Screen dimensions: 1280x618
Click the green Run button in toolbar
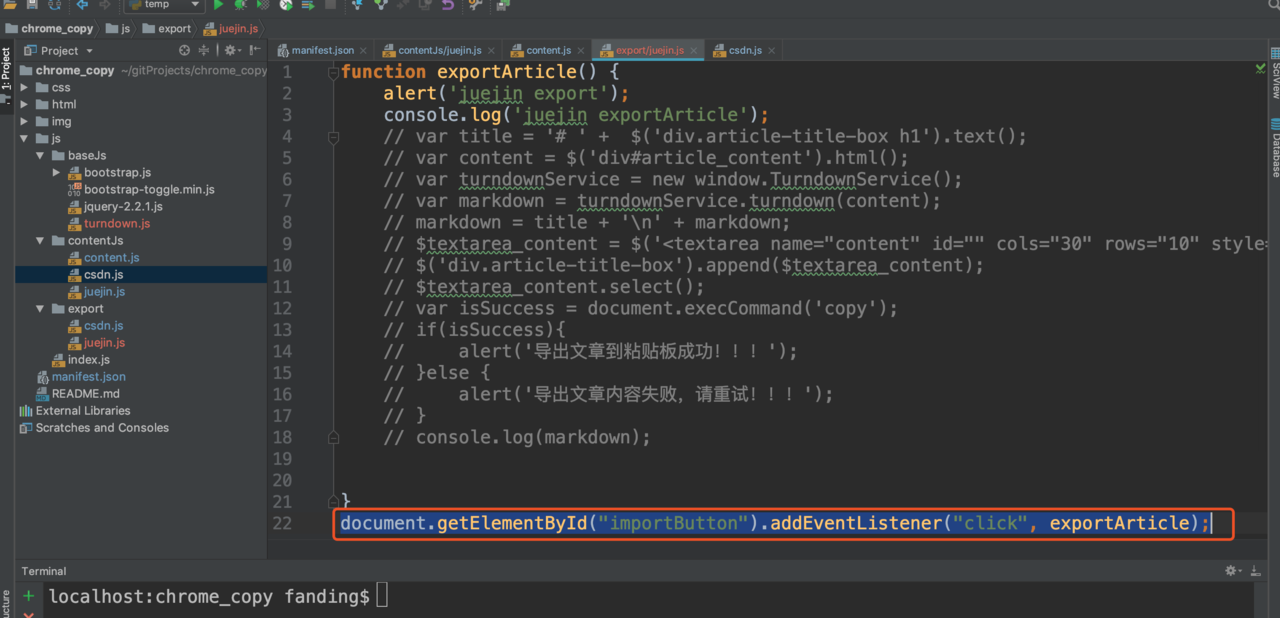[x=218, y=5]
